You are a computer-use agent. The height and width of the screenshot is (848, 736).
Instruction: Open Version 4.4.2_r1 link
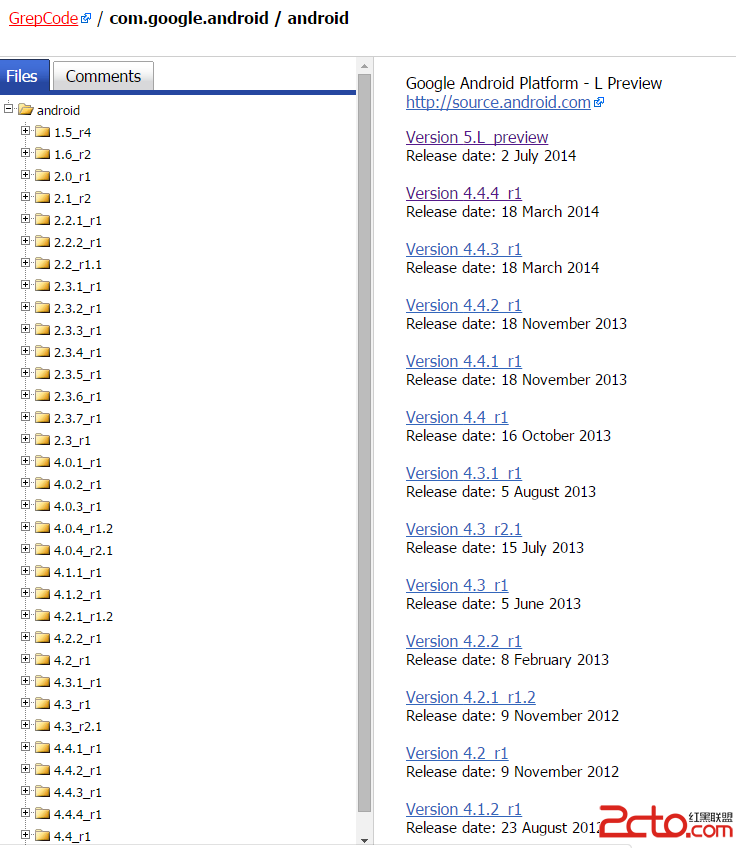[463, 305]
